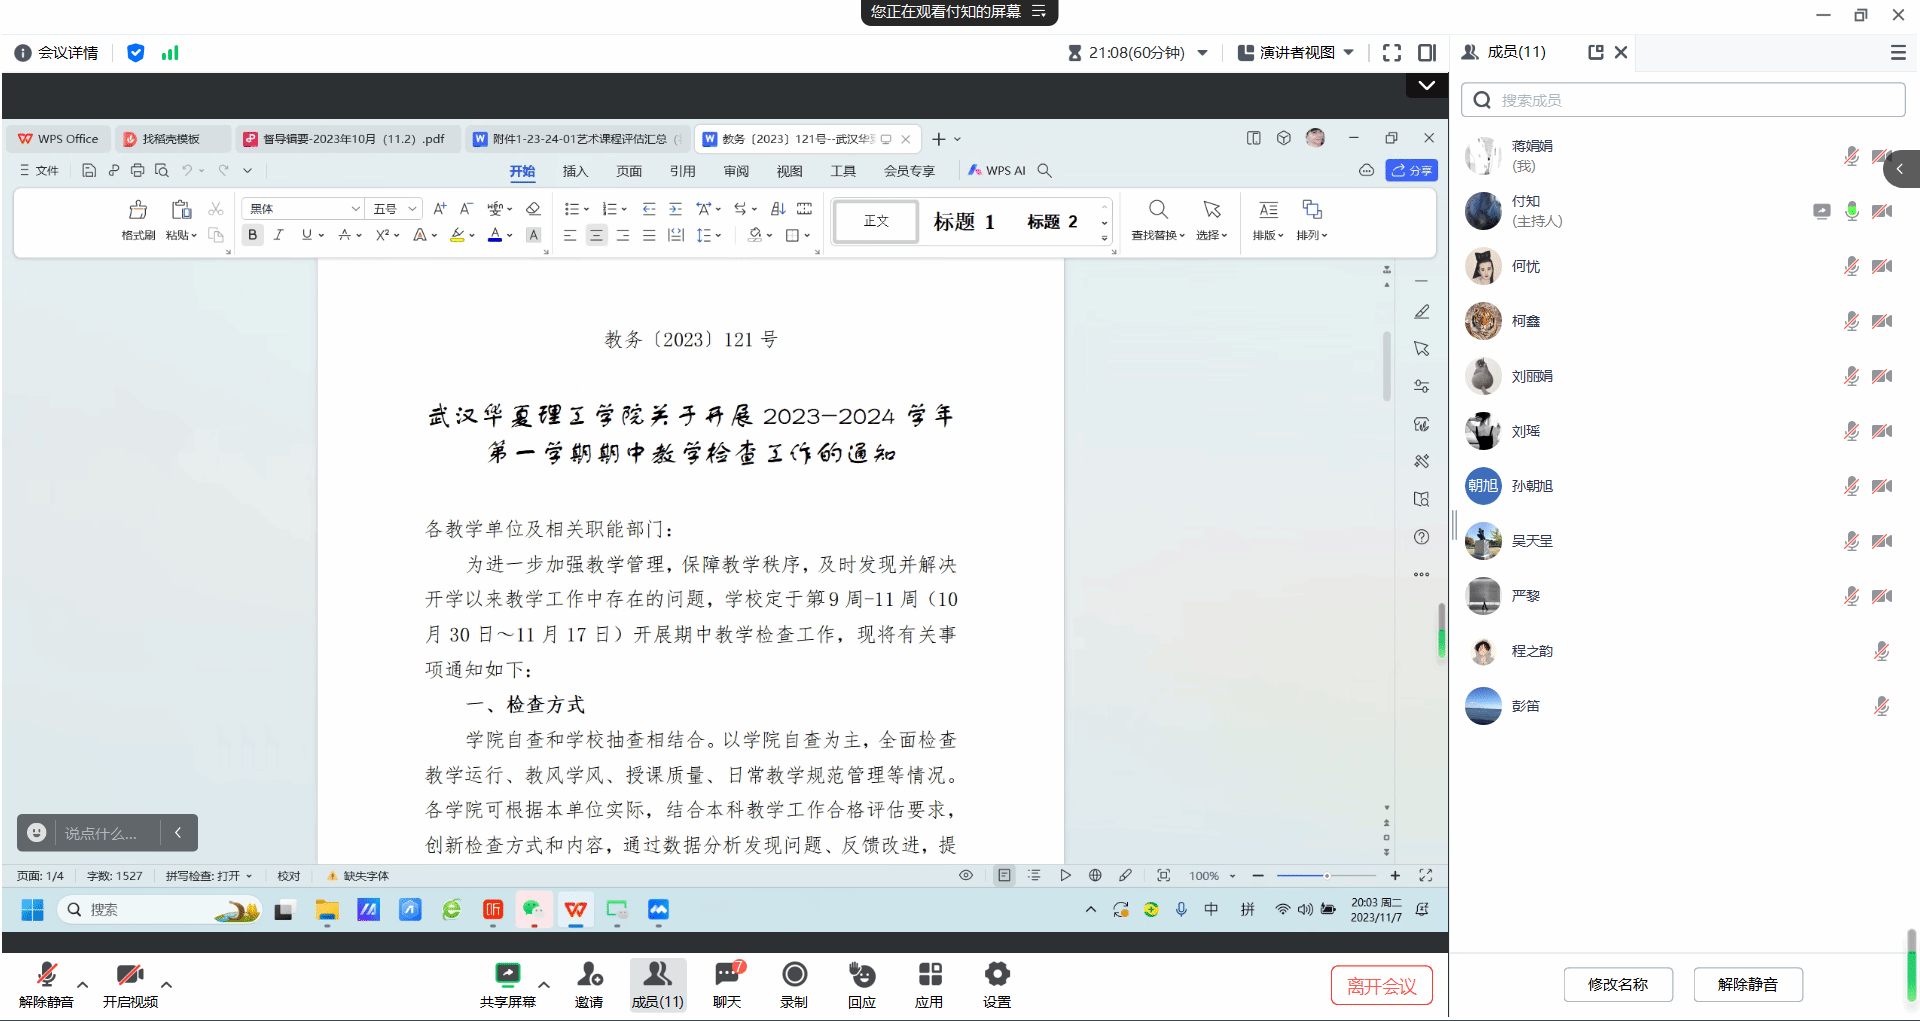
Task: Open the Chat panel icon
Action: [x=727, y=975]
